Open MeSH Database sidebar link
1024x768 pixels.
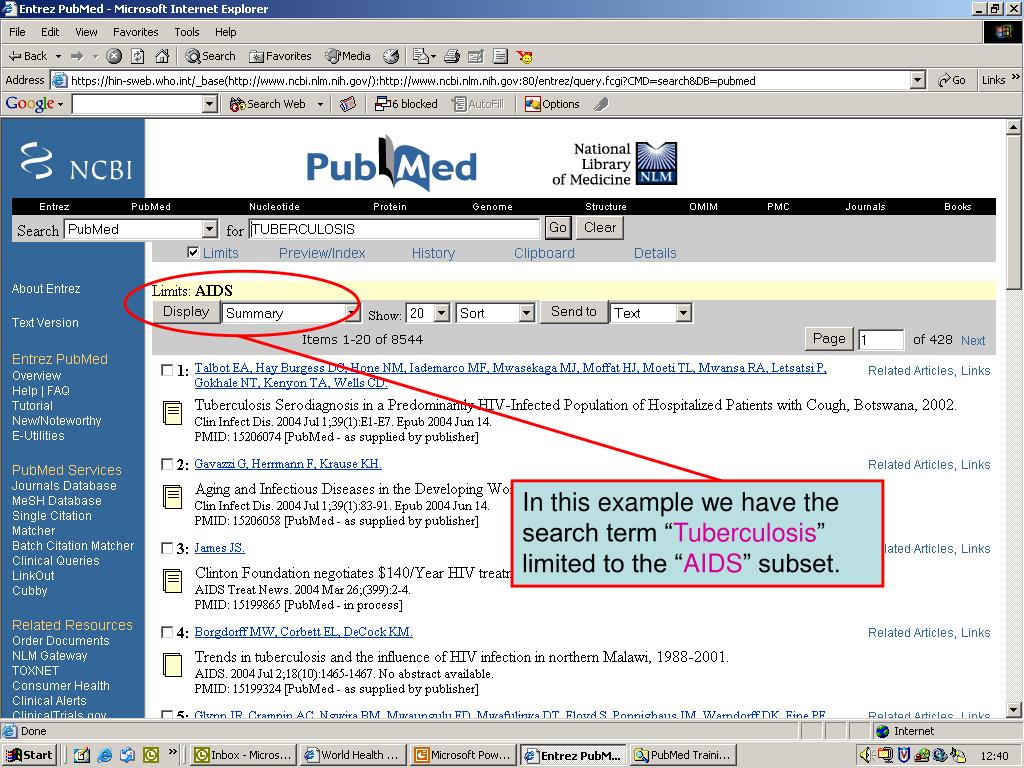(x=57, y=501)
